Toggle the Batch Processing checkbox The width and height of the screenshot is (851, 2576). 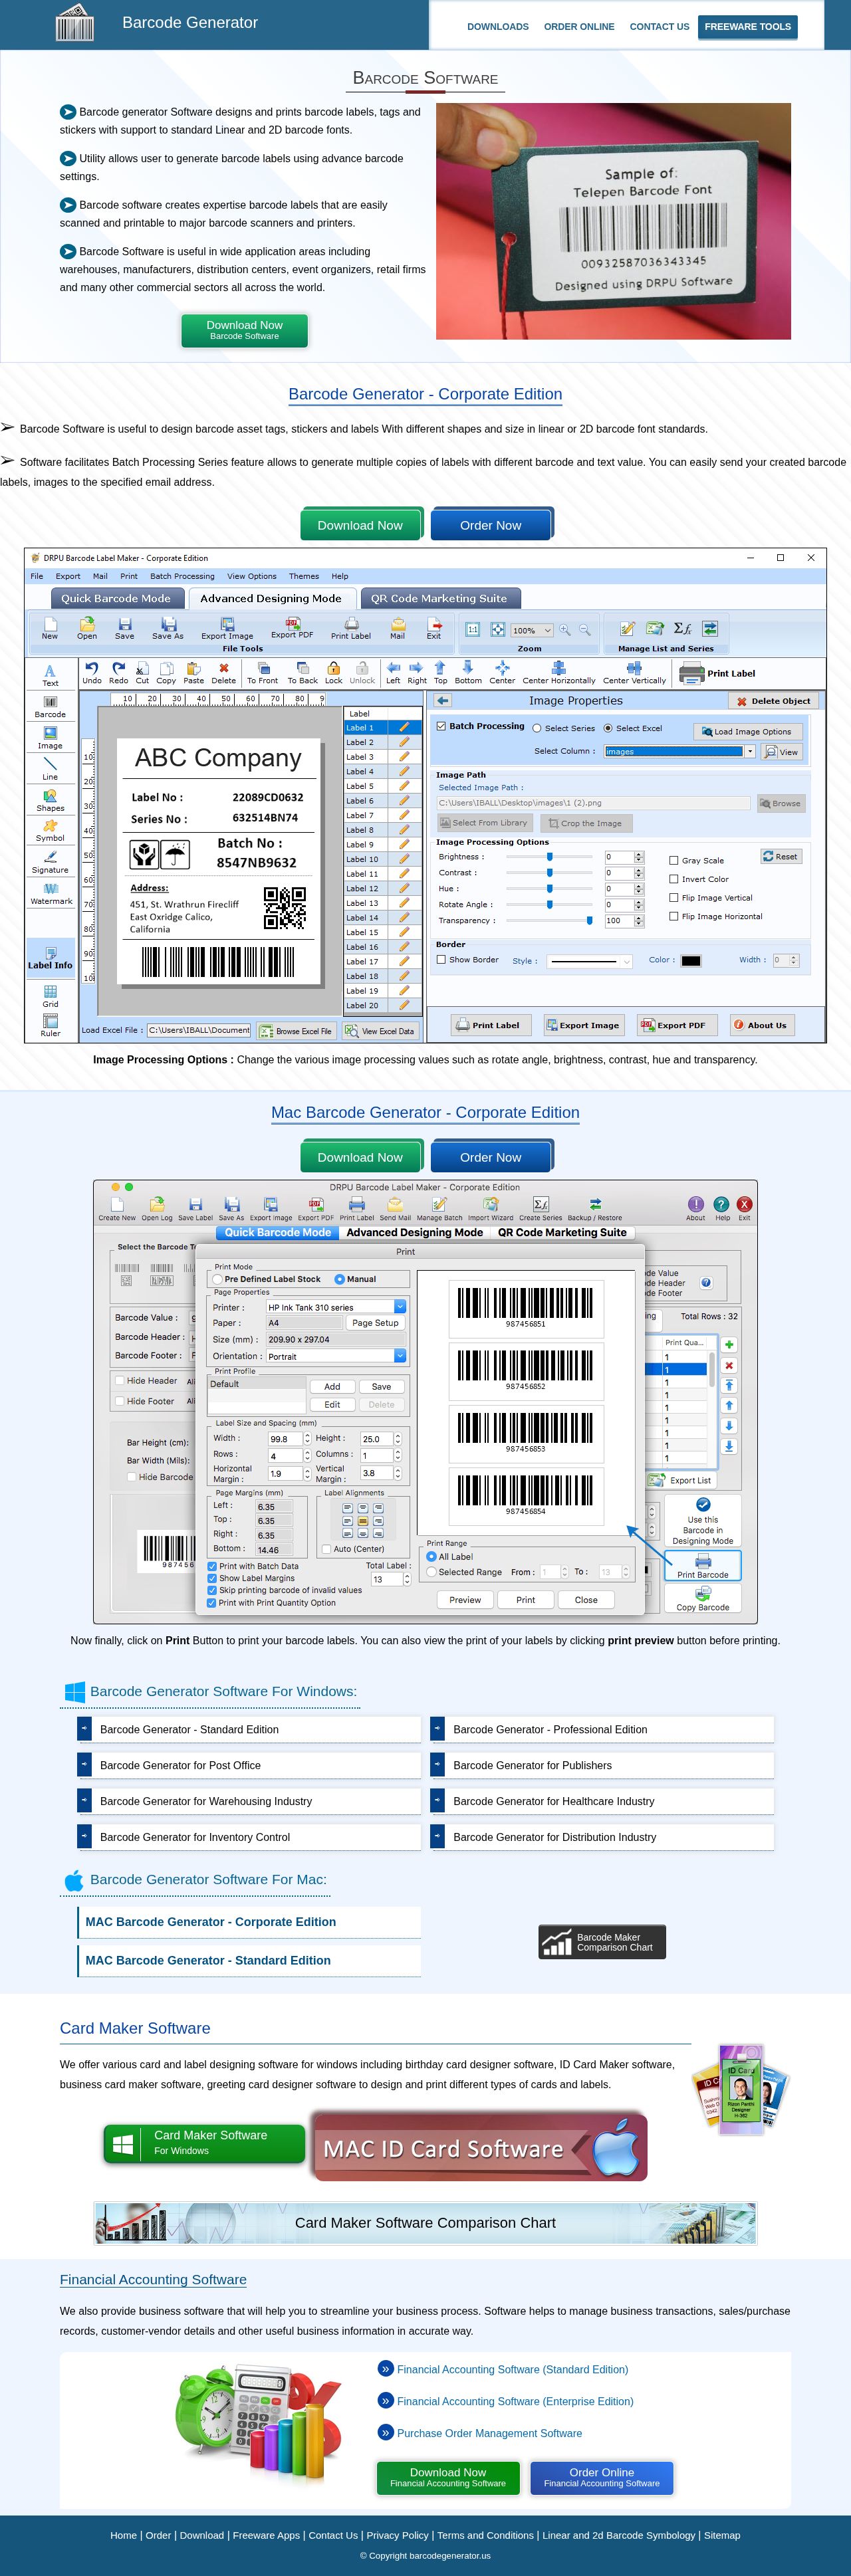[x=441, y=726]
